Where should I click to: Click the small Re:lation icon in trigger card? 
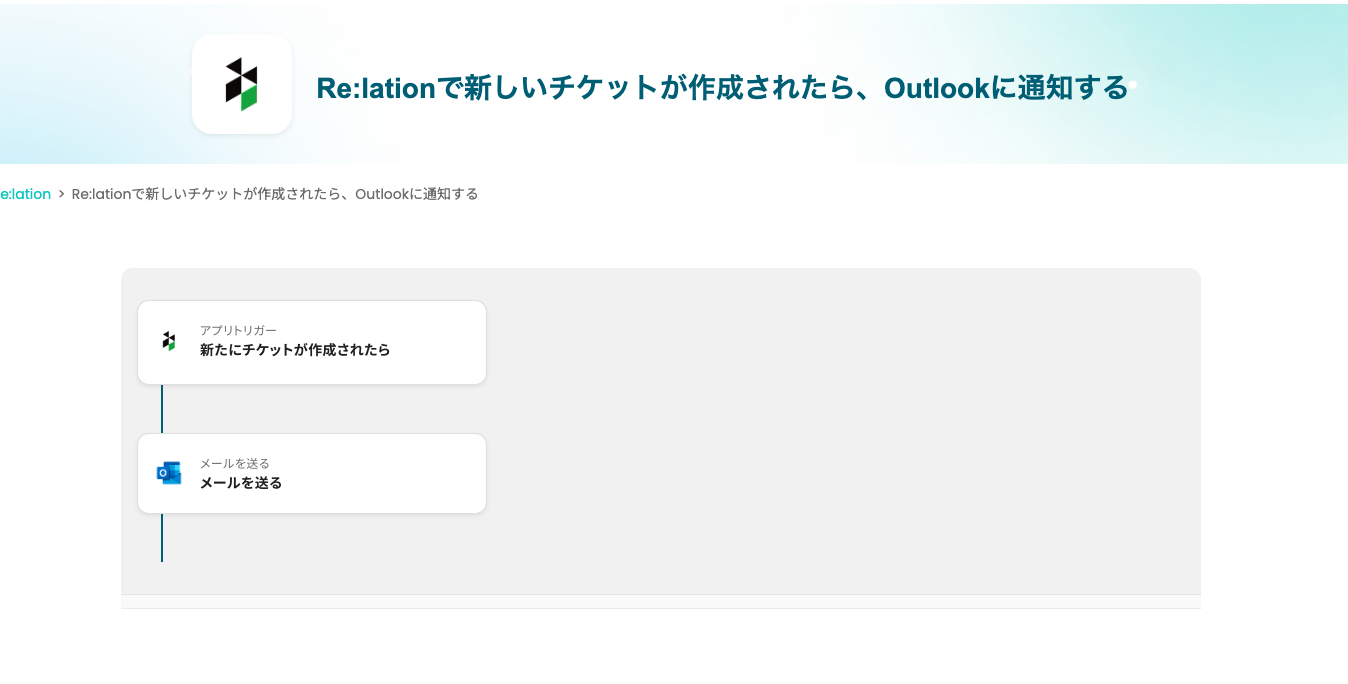tap(169, 341)
